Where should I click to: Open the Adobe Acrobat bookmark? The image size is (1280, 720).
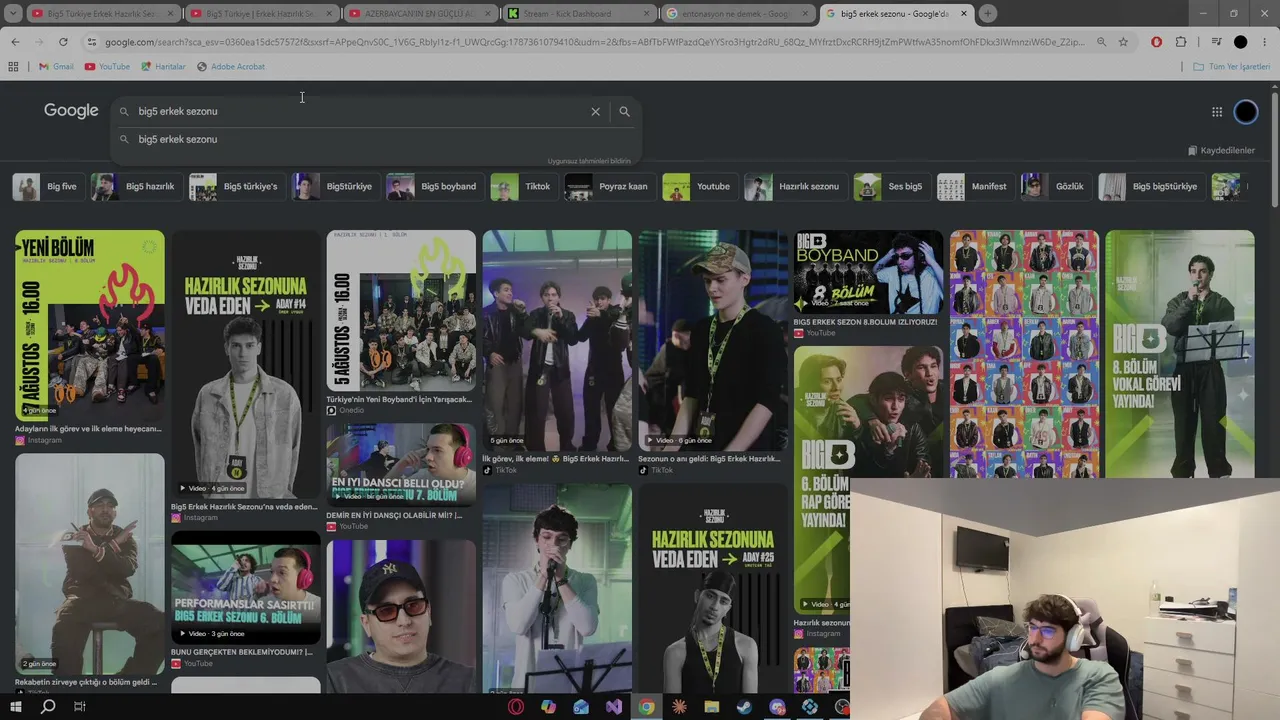pos(231,67)
